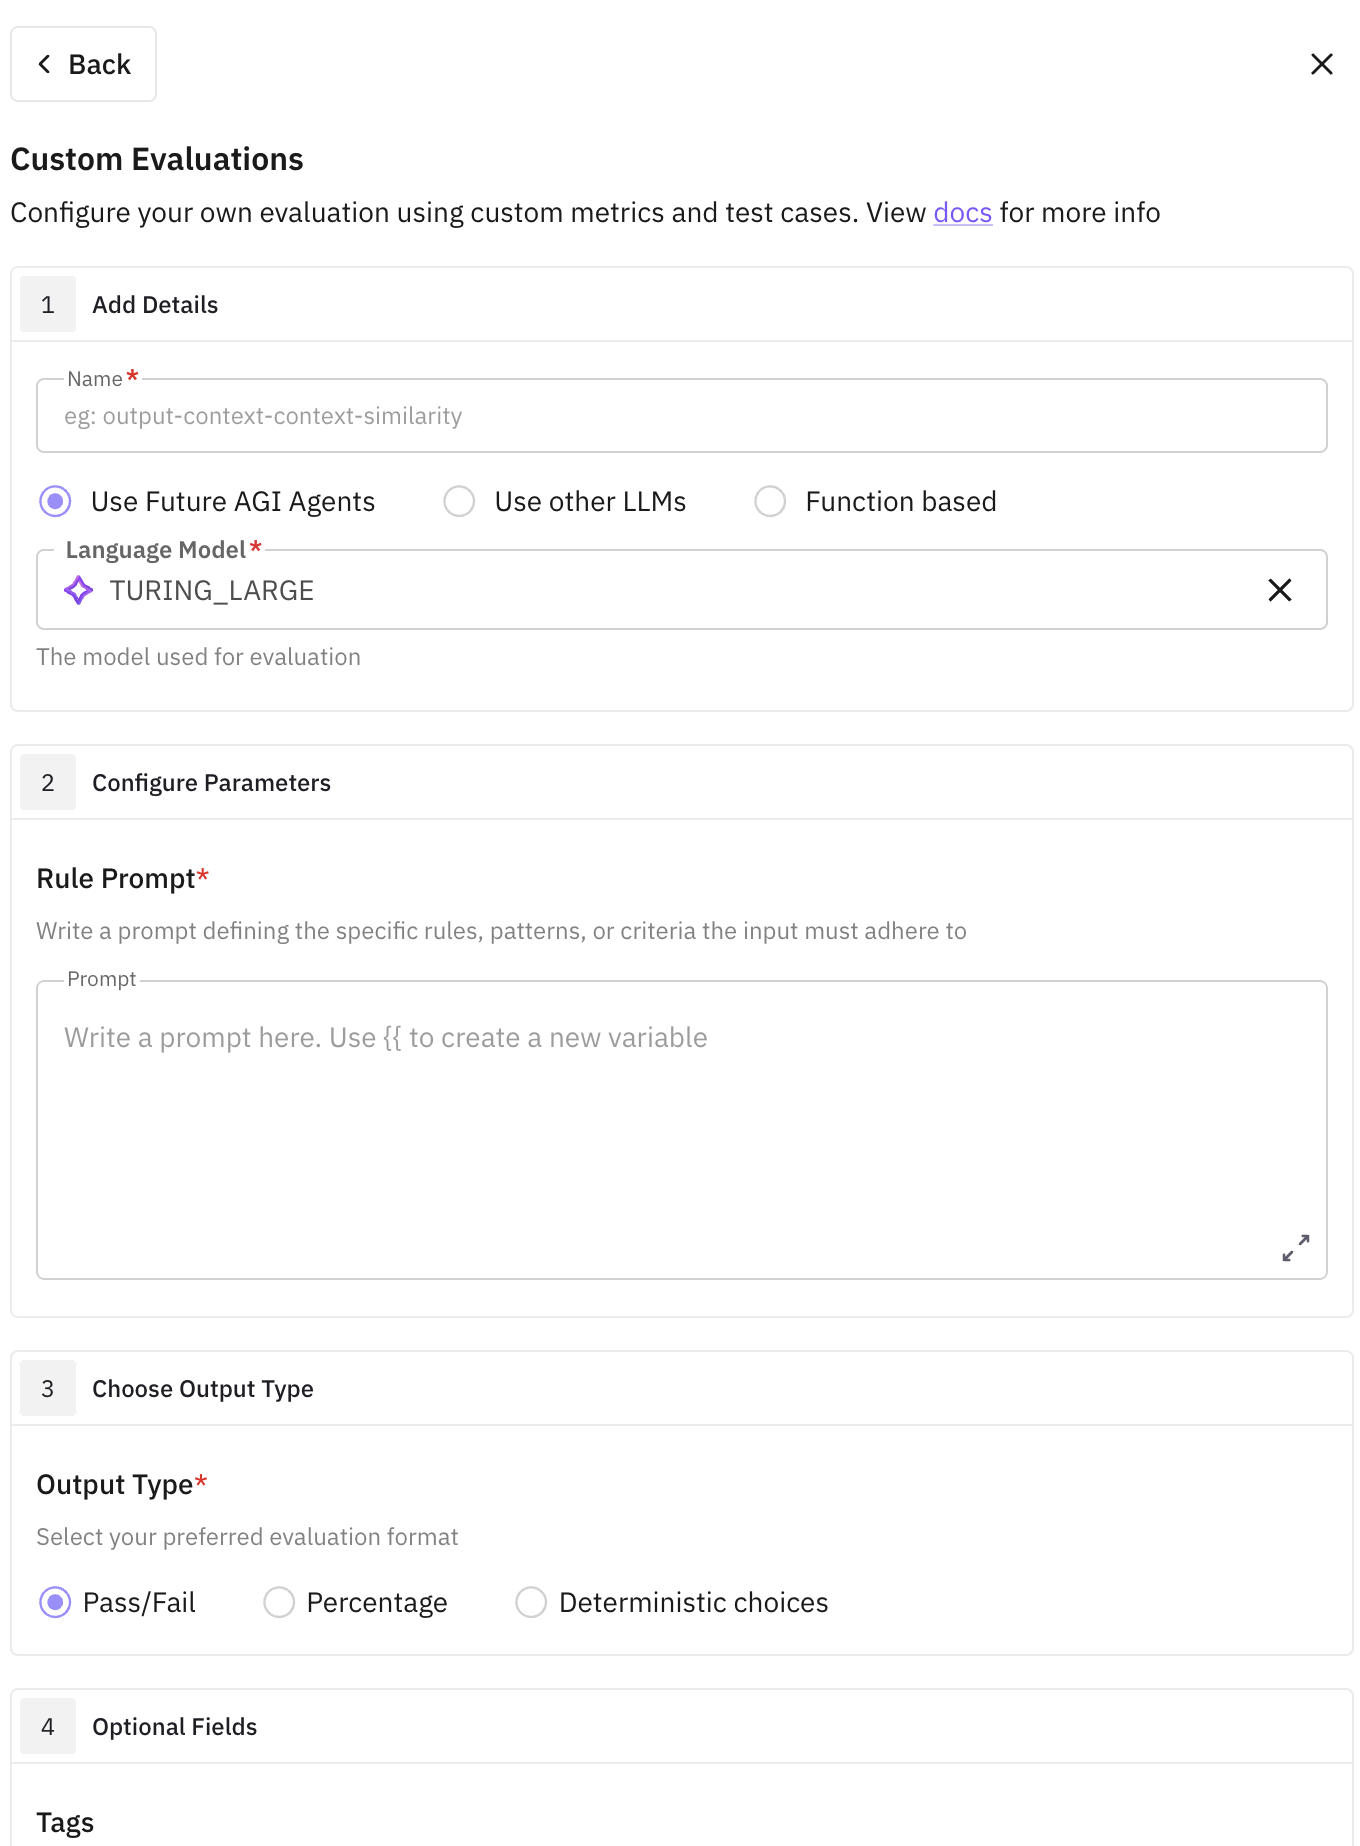Click step 3 Choose Output Type header
The width and height of the screenshot is (1360, 1846).
click(203, 1389)
